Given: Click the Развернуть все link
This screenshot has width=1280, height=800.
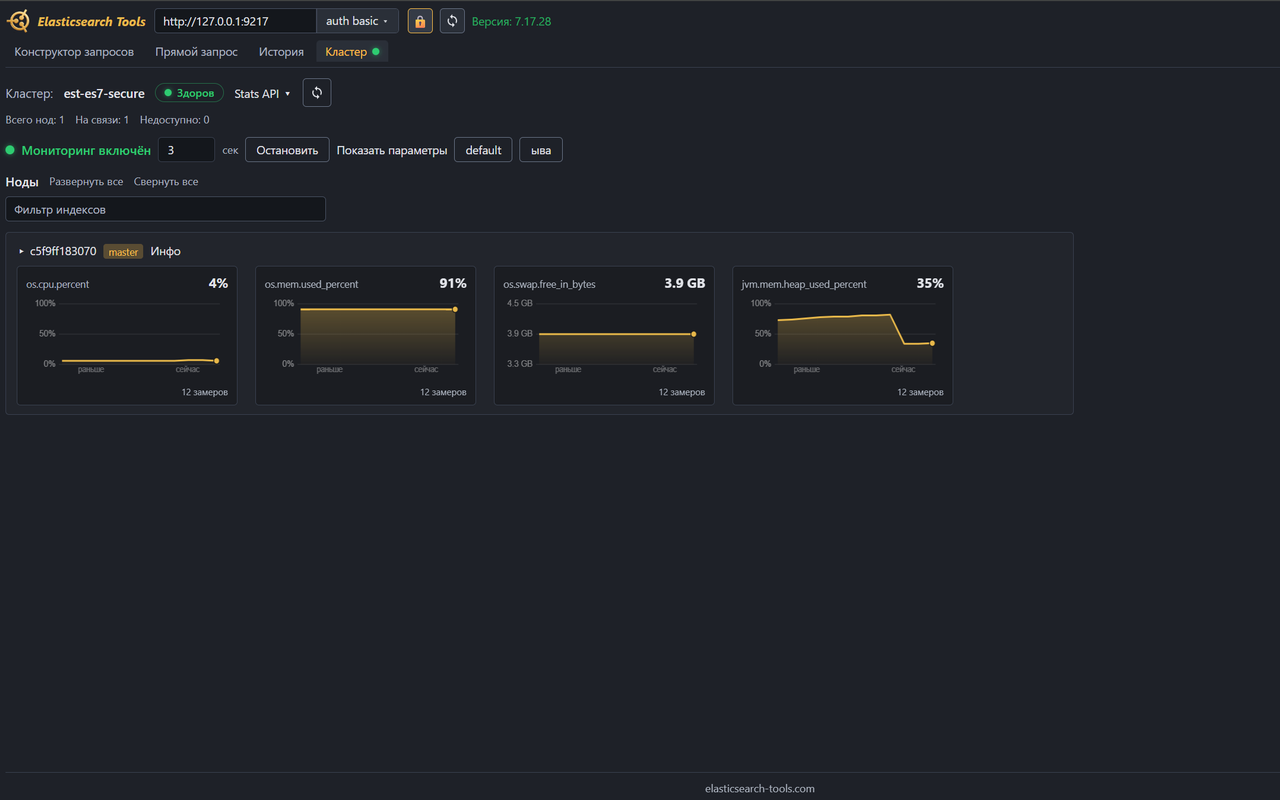Looking at the screenshot, I should pyautogui.click(x=86, y=182).
